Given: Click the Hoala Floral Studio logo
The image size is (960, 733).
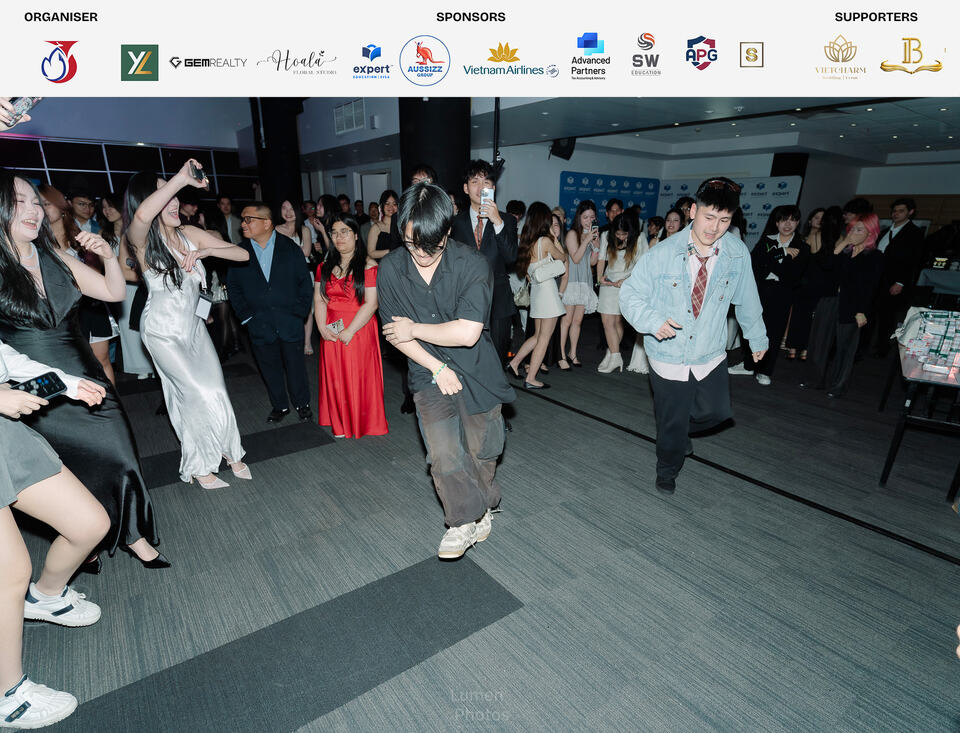Looking at the screenshot, I should coord(298,62).
